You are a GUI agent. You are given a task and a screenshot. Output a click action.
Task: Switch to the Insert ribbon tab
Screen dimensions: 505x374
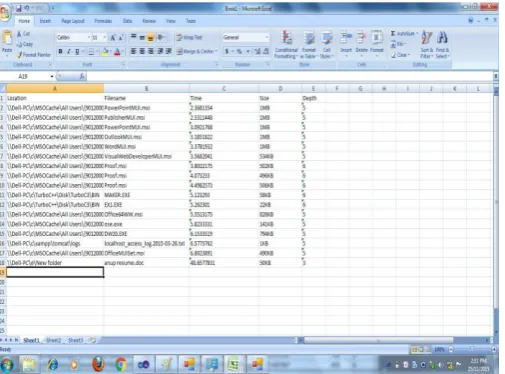pyautogui.click(x=45, y=21)
